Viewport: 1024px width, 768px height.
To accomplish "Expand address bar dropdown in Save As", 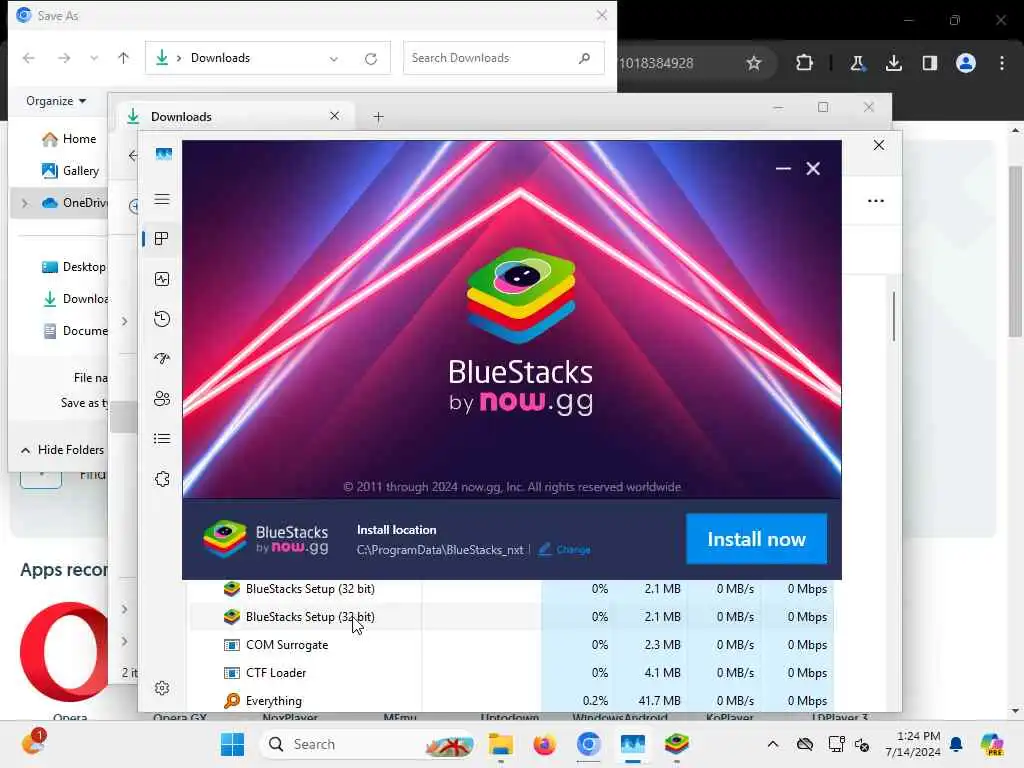I will pos(334,59).
